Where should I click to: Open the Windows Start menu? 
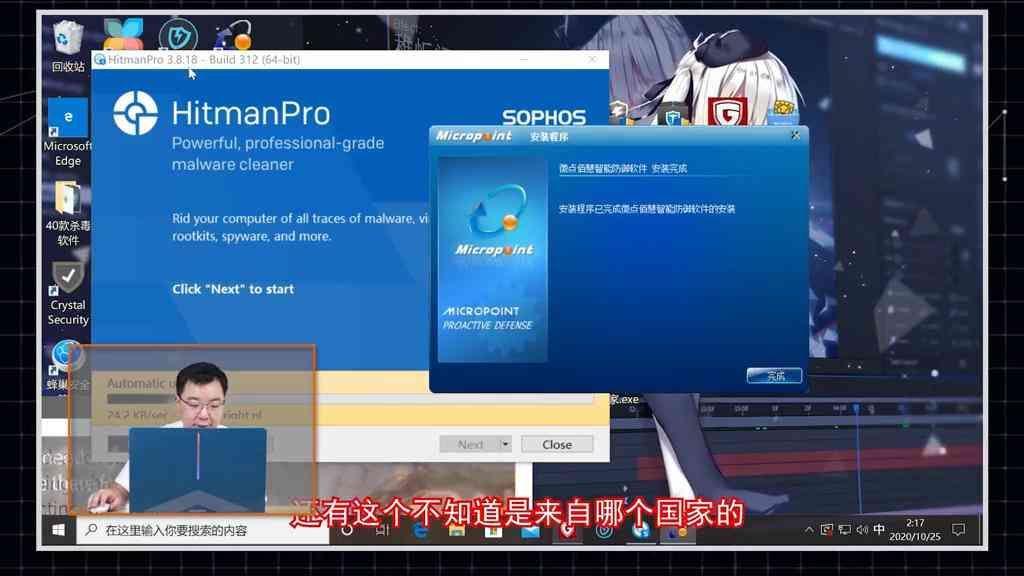[x=58, y=530]
